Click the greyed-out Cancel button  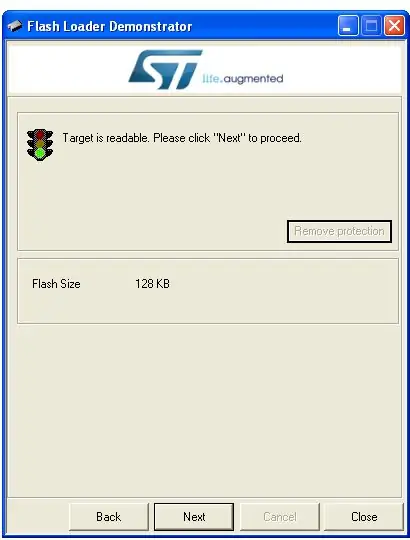pyautogui.click(x=280, y=517)
